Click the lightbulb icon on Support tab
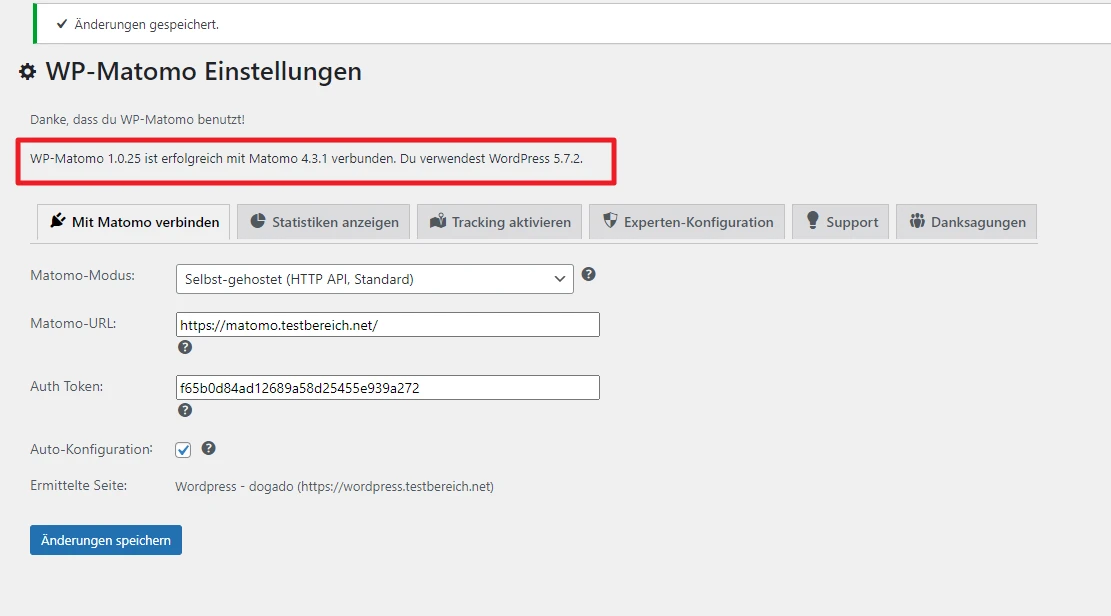Viewport: 1111px width, 616px height. (812, 221)
